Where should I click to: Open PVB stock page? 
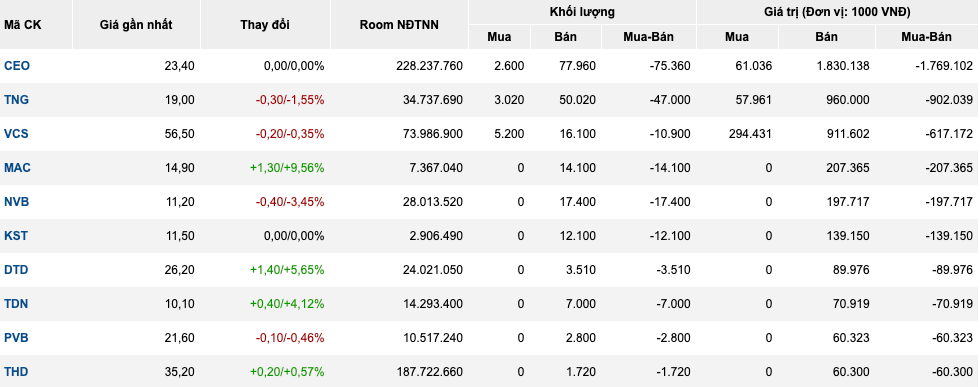(x=16, y=338)
